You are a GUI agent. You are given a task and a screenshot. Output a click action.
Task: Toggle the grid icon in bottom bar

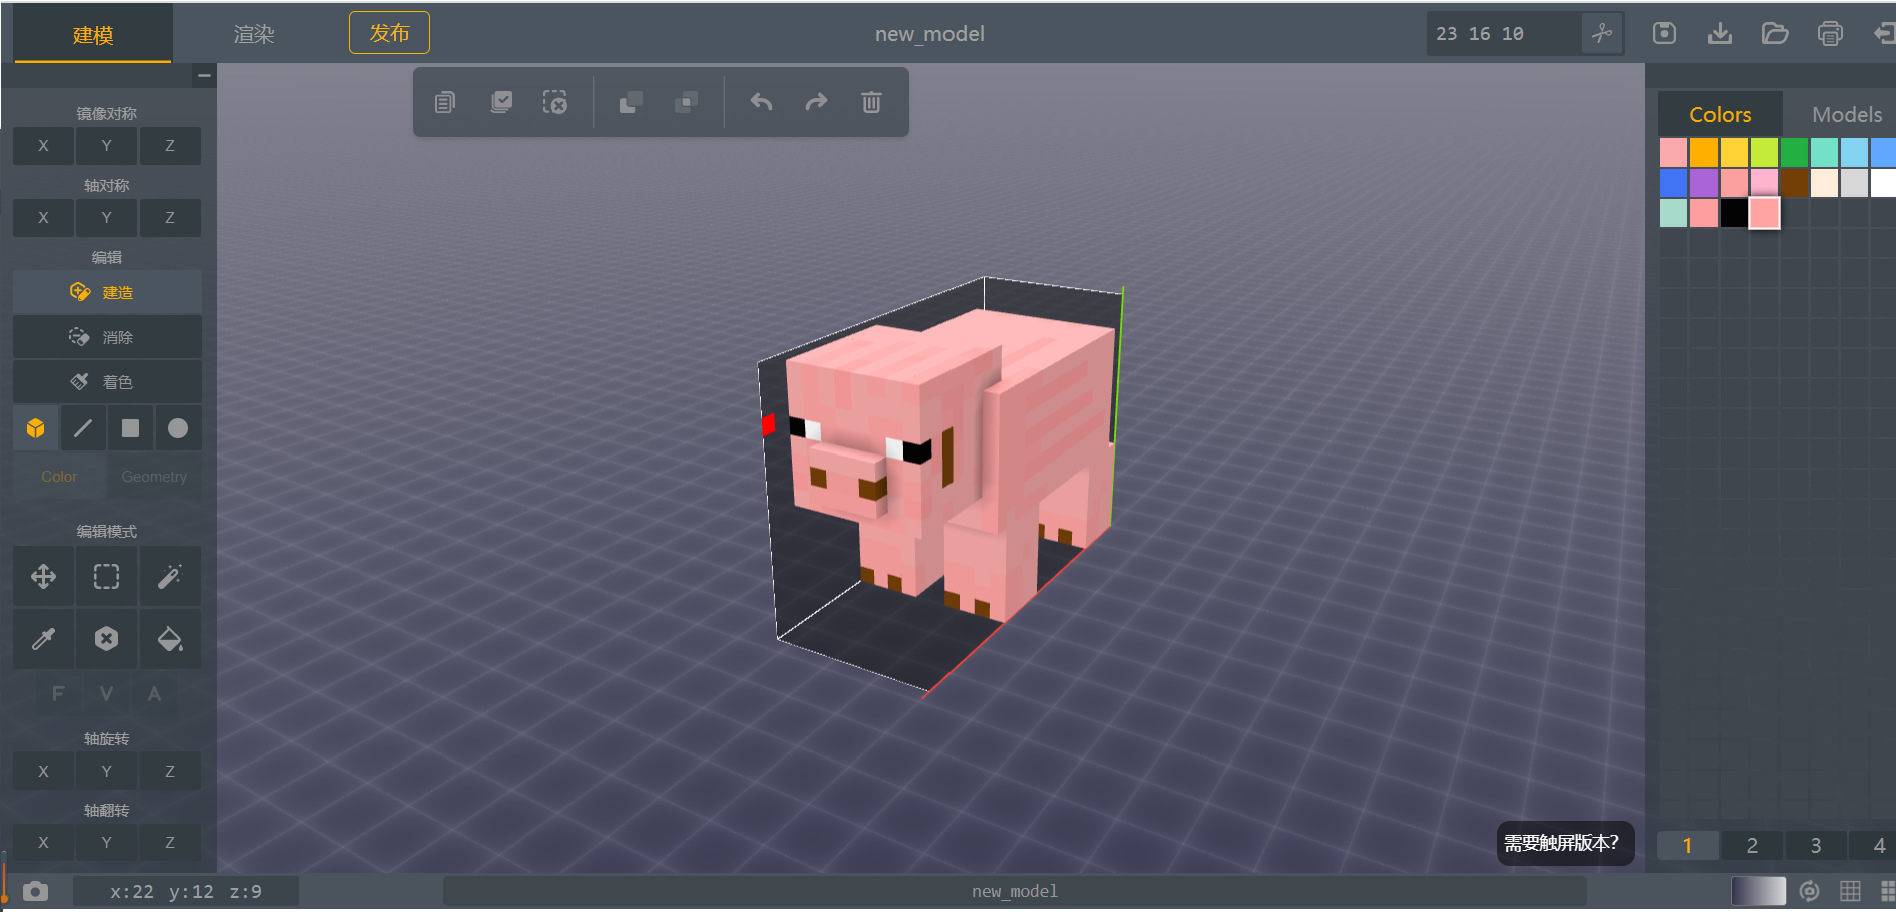pyautogui.click(x=1850, y=891)
